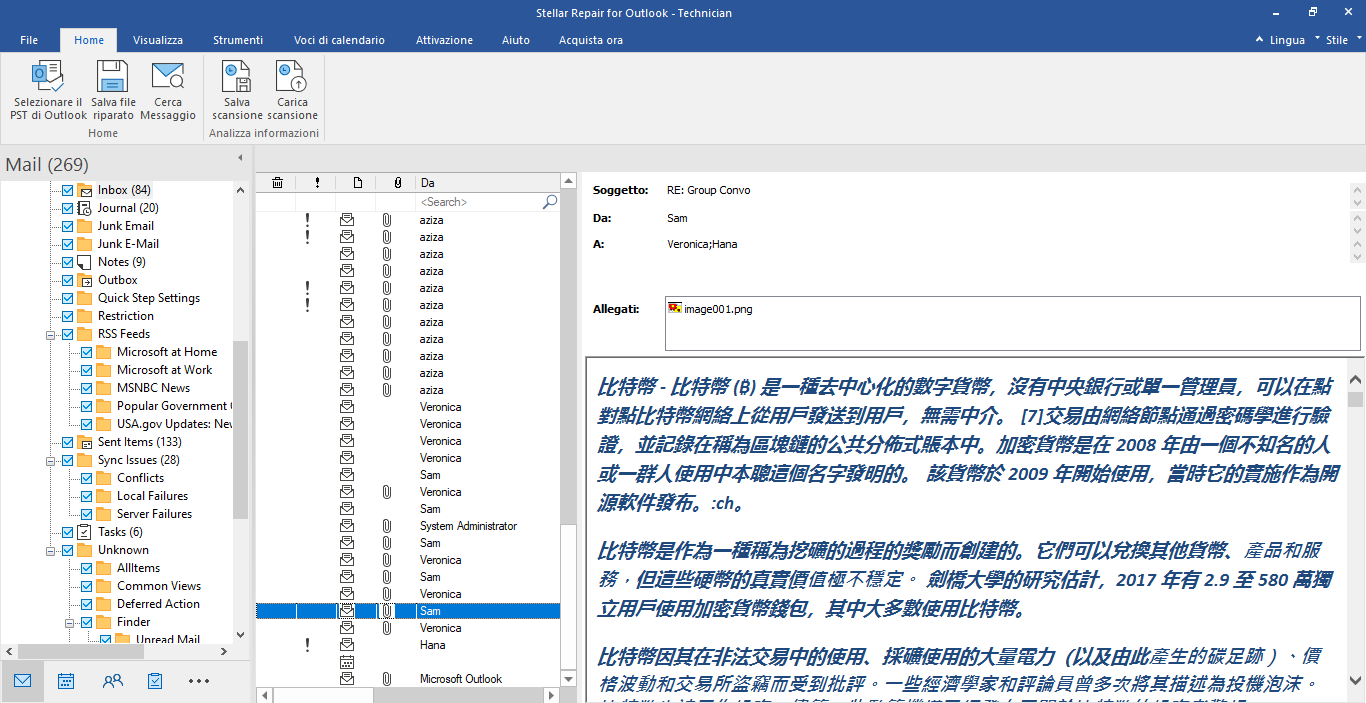This screenshot has width=1366, height=703.
Task: Select the Sent Items (133) folder
Action: tap(140, 442)
